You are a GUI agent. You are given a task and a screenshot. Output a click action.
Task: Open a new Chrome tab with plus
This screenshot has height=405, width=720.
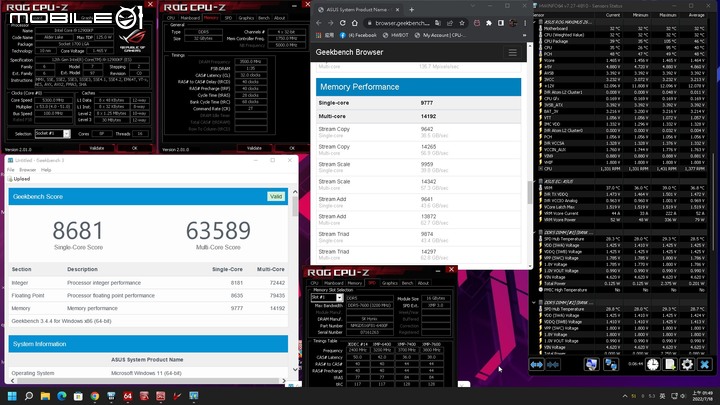point(411,9)
